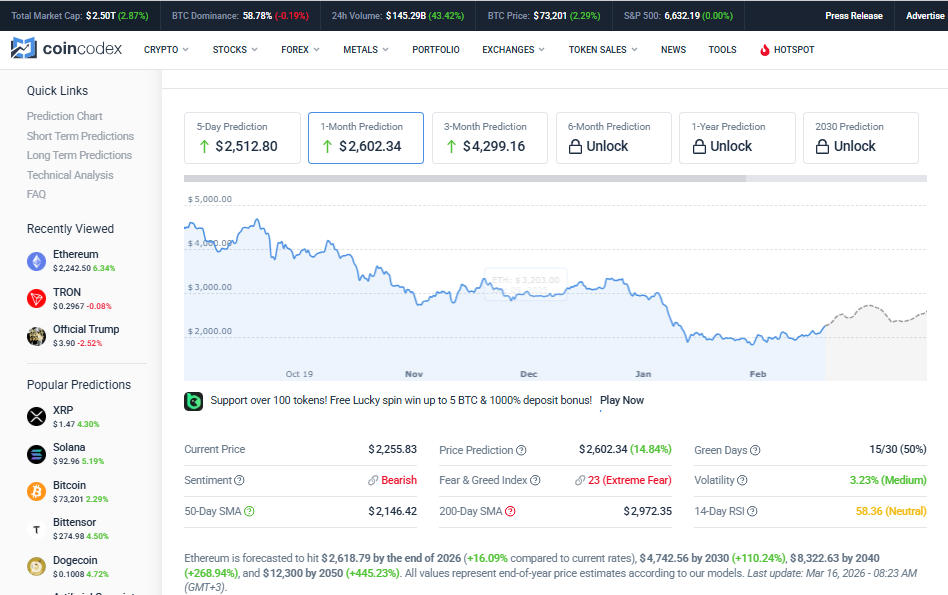The height and width of the screenshot is (595, 948).
Task: Click the Hotspot flame icon
Action: [765, 50]
